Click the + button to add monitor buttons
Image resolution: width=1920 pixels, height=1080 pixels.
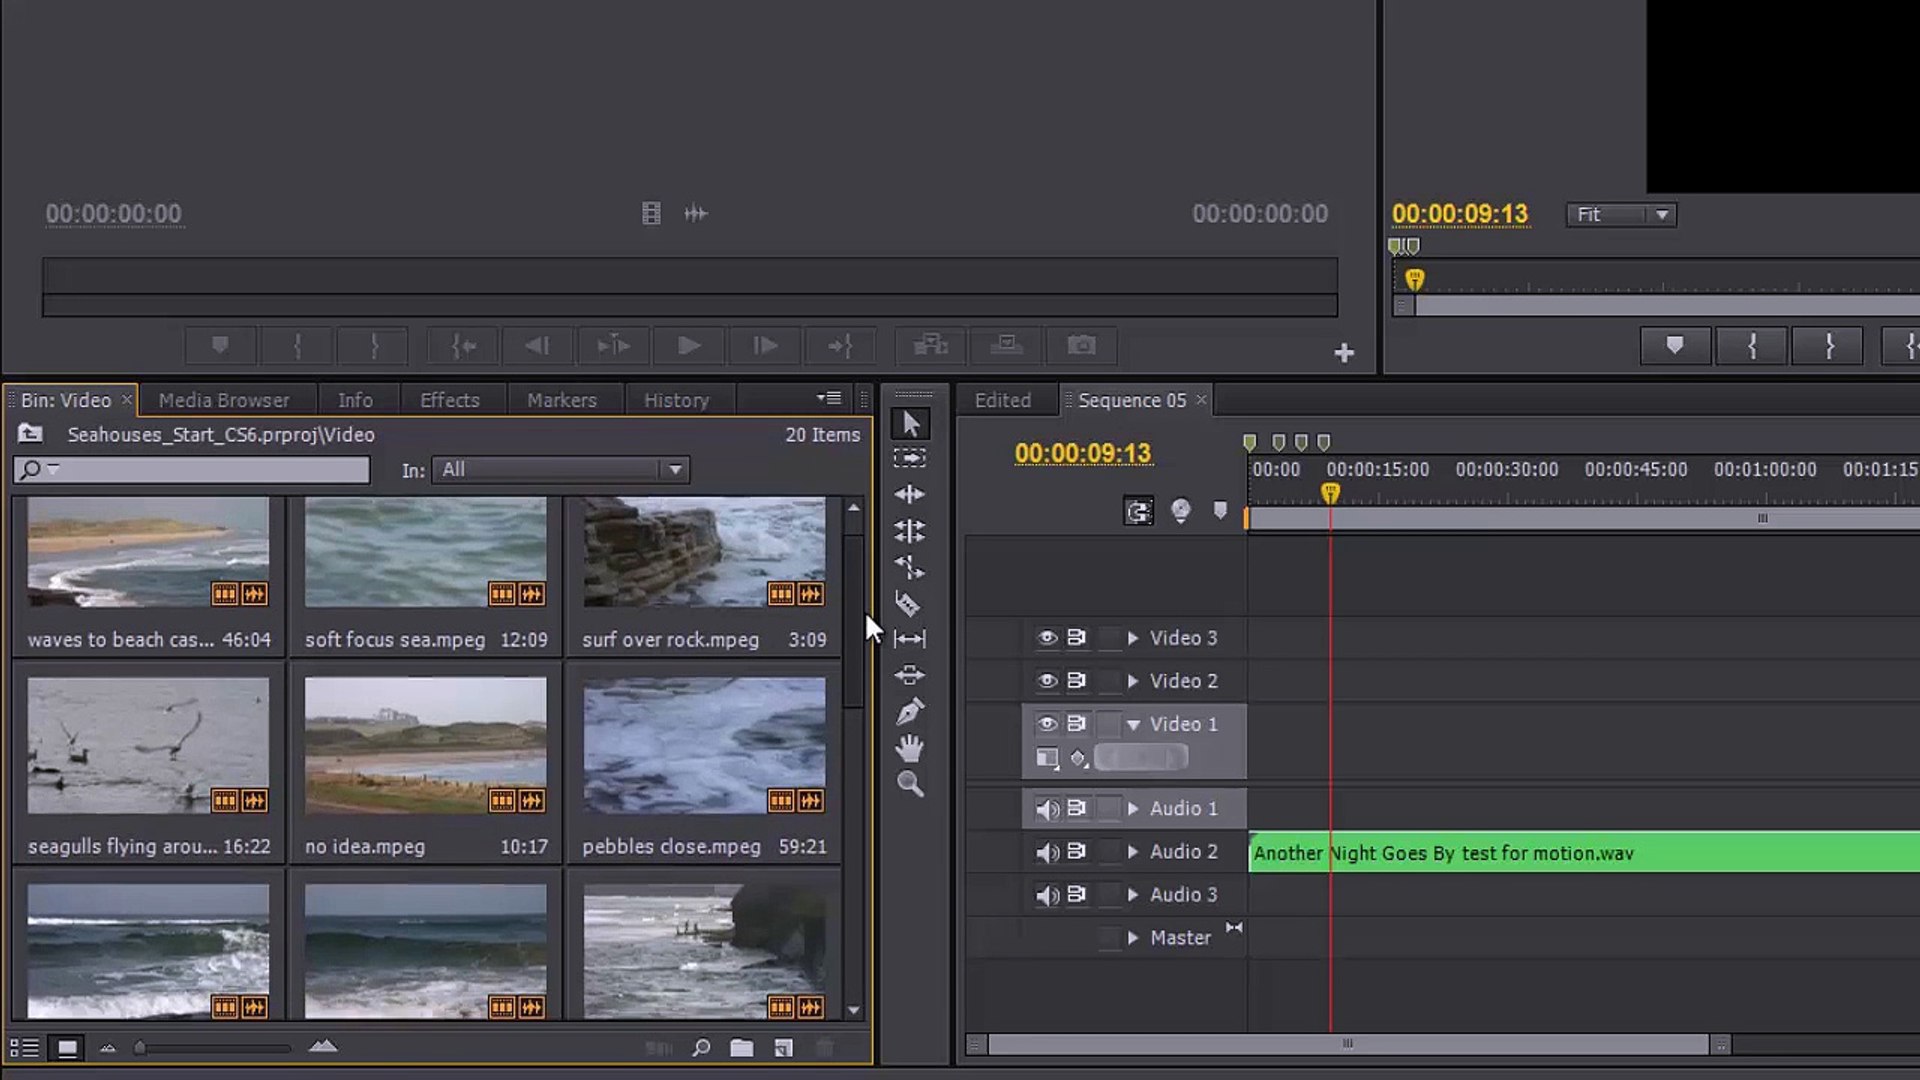(1344, 352)
